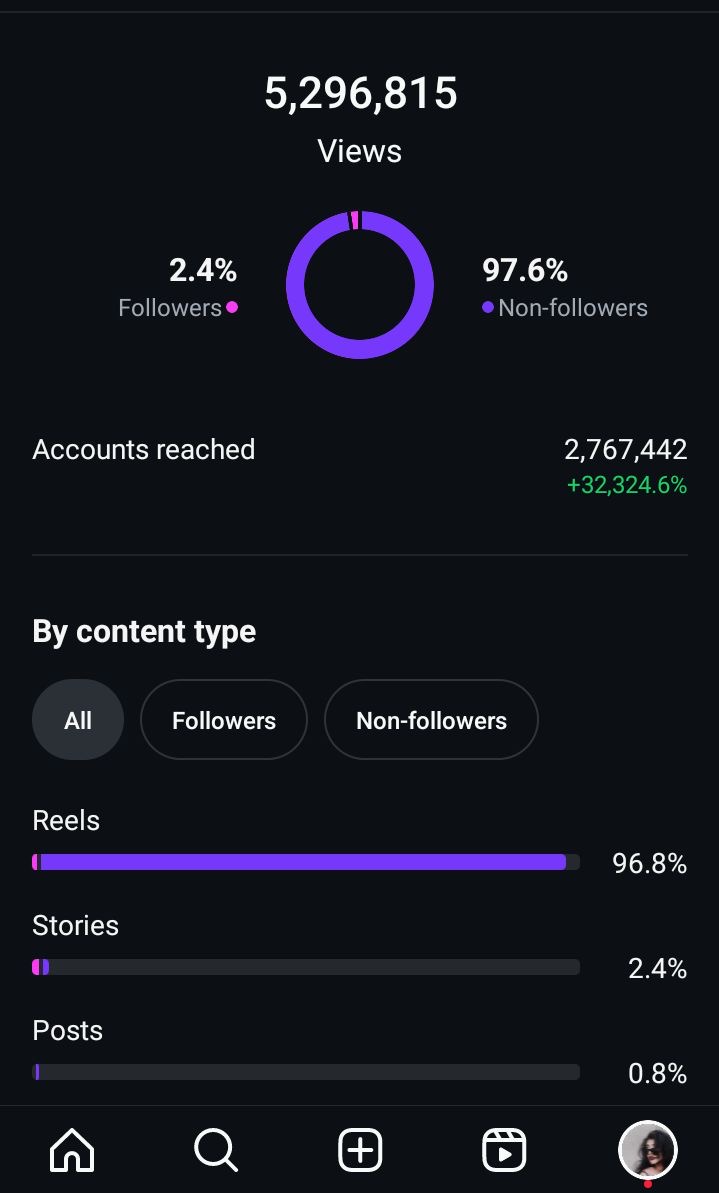Open the Reels content type details

[x=66, y=820]
